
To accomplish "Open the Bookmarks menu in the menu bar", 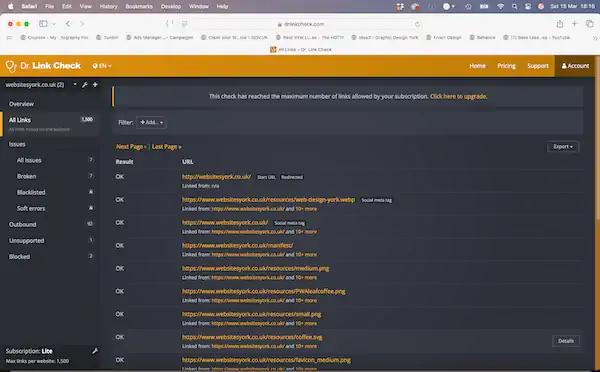I will (139, 6).
